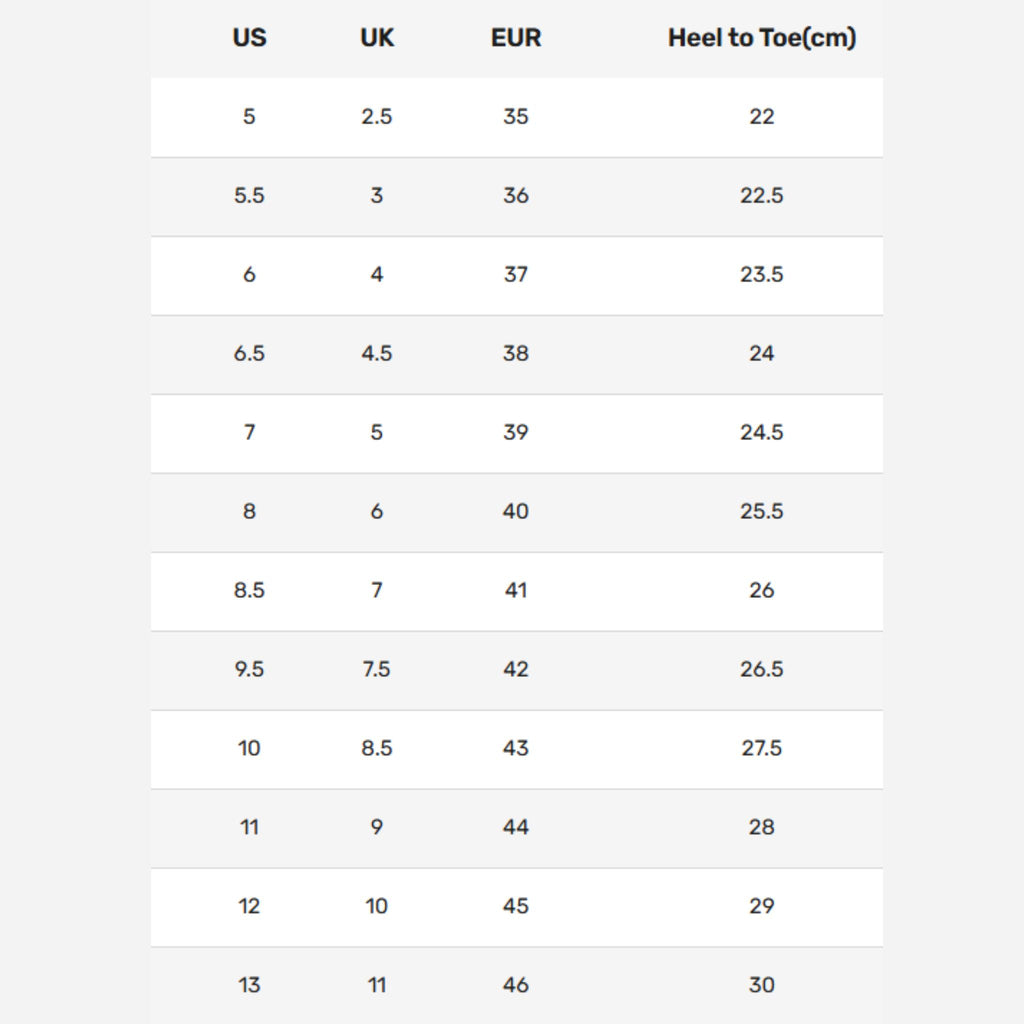Click the 23.5 cm heel to toe value
Screen dimensions: 1024x1024
pyautogui.click(x=762, y=275)
